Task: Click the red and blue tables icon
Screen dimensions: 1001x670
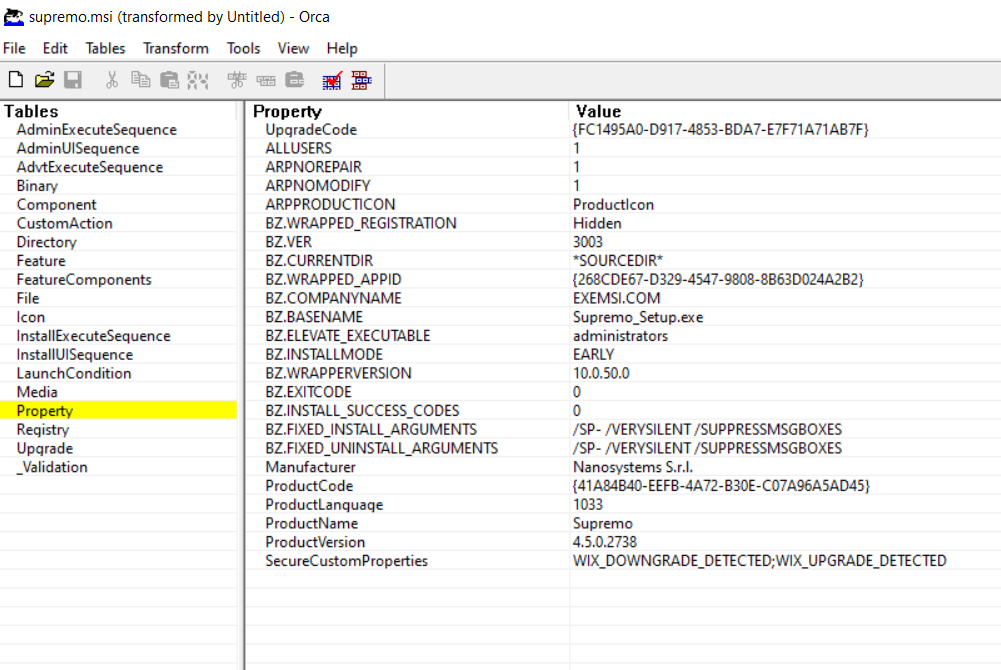Action: tap(360, 79)
